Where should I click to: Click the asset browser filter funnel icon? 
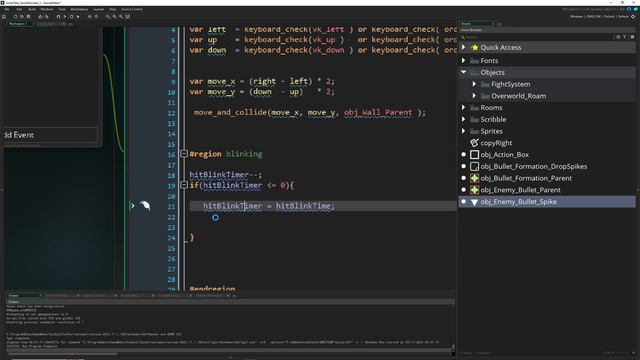[624, 37]
